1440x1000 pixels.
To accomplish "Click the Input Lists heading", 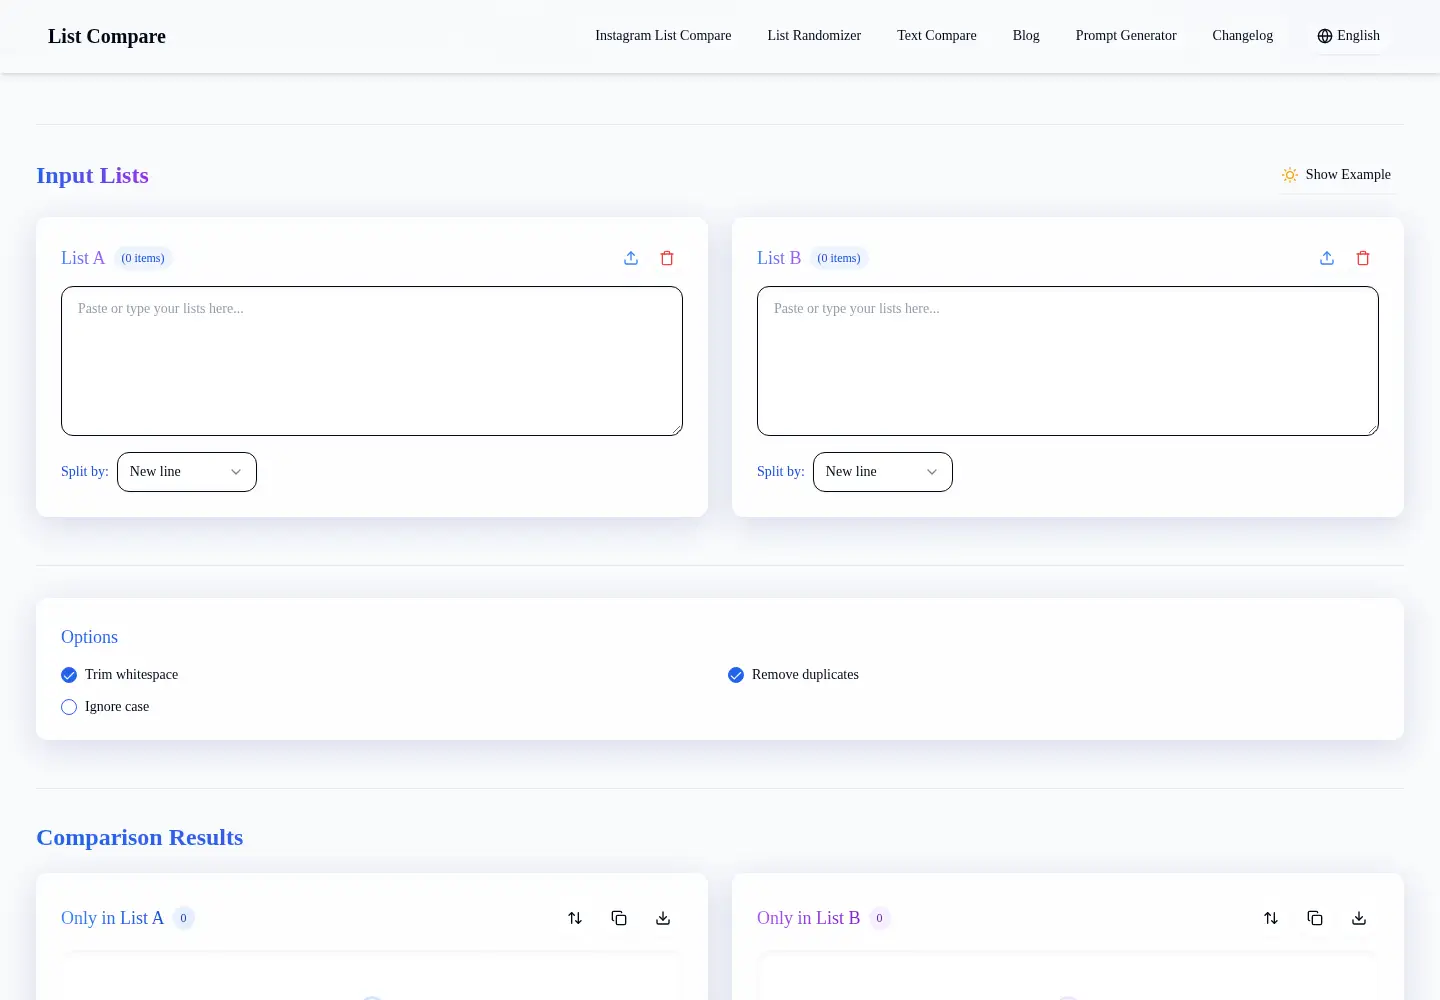I will 92,176.
